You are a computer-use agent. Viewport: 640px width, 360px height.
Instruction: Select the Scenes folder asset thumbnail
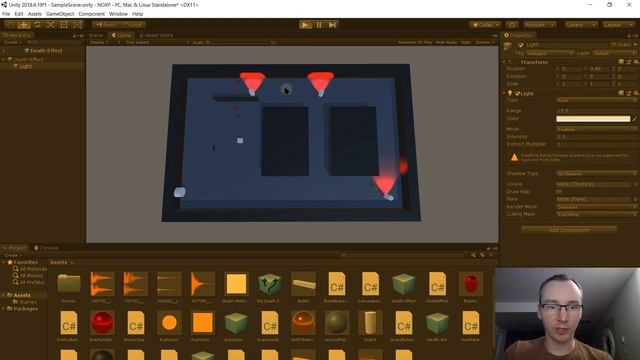click(x=69, y=284)
